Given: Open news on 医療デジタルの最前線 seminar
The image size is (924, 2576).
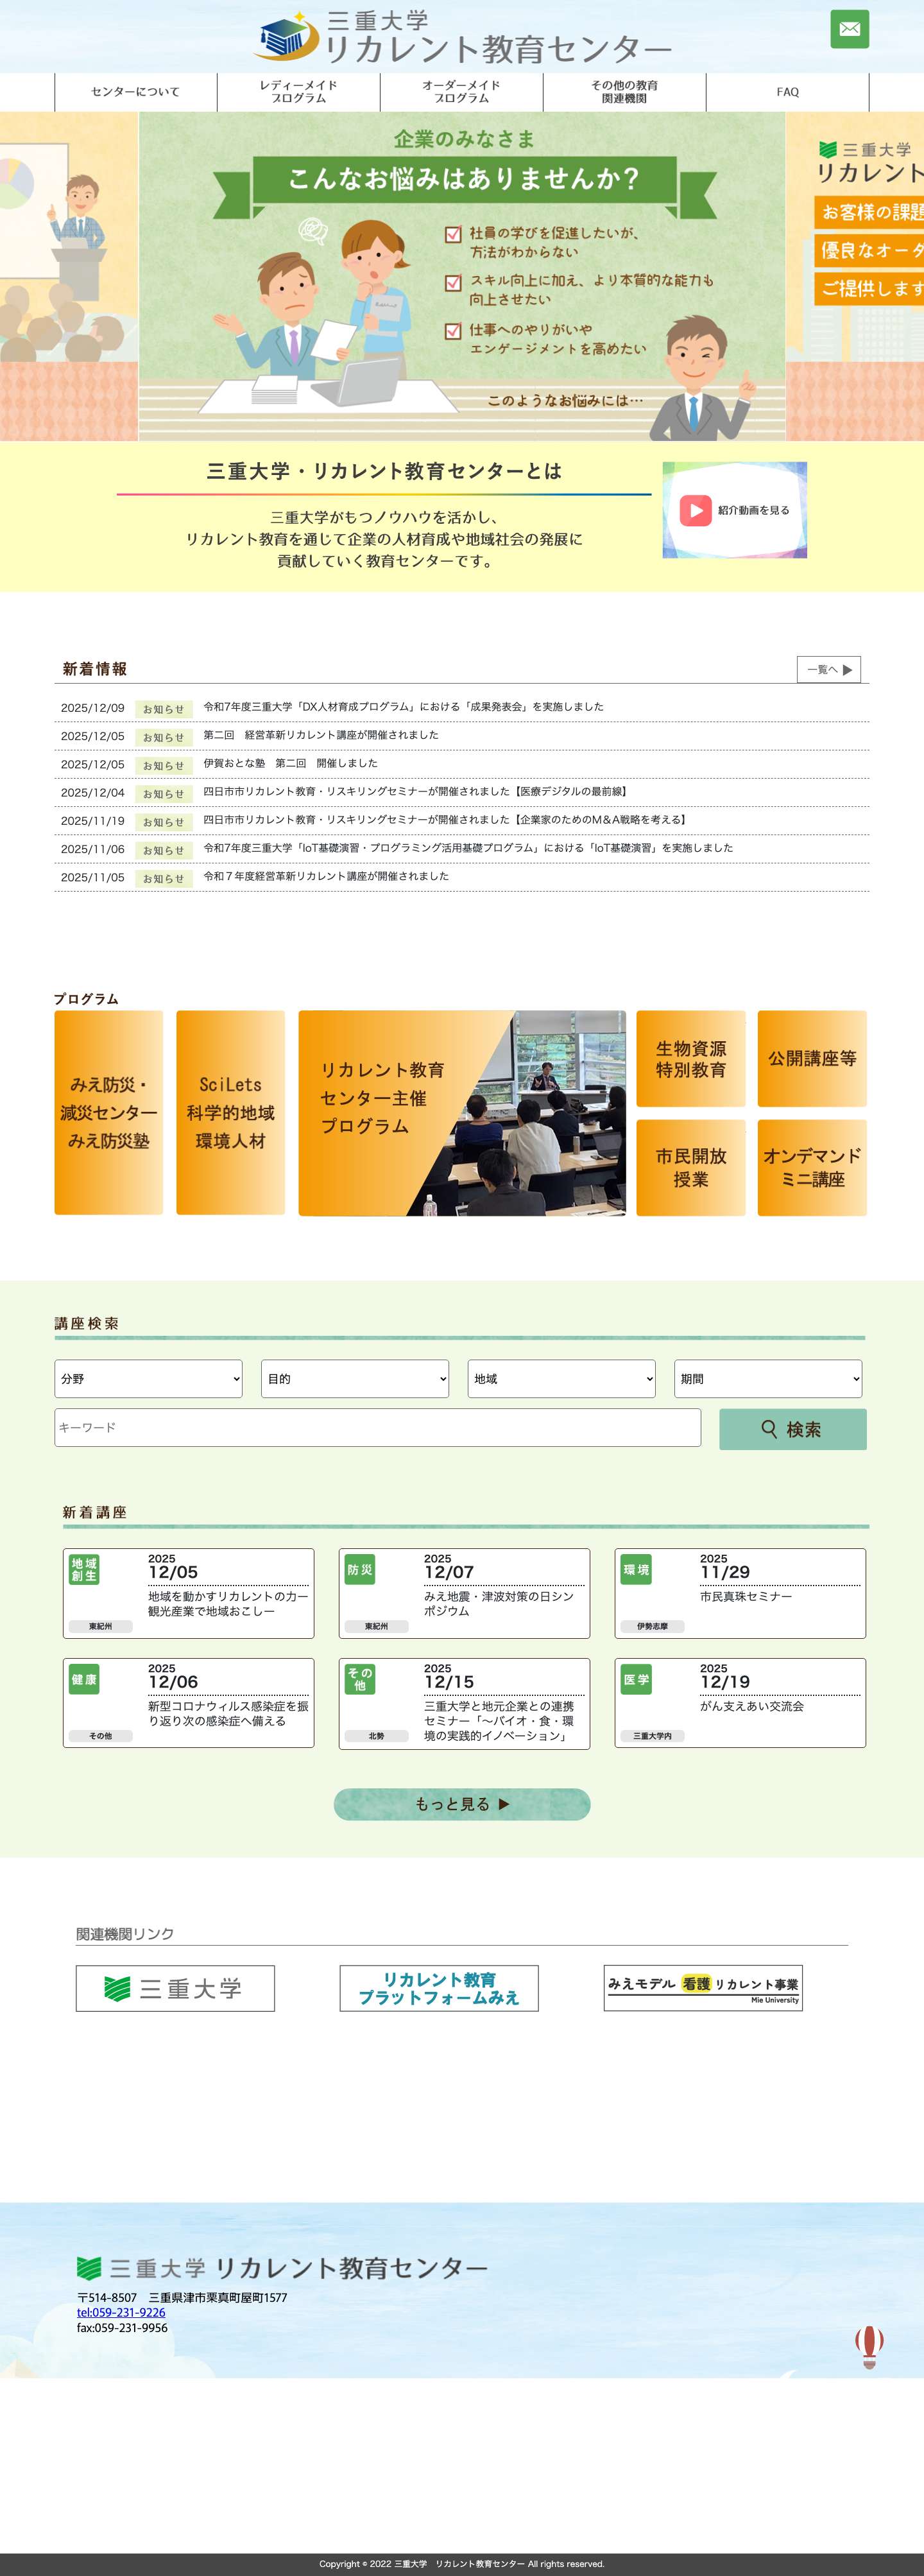Looking at the screenshot, I should [x=417, y=791].
